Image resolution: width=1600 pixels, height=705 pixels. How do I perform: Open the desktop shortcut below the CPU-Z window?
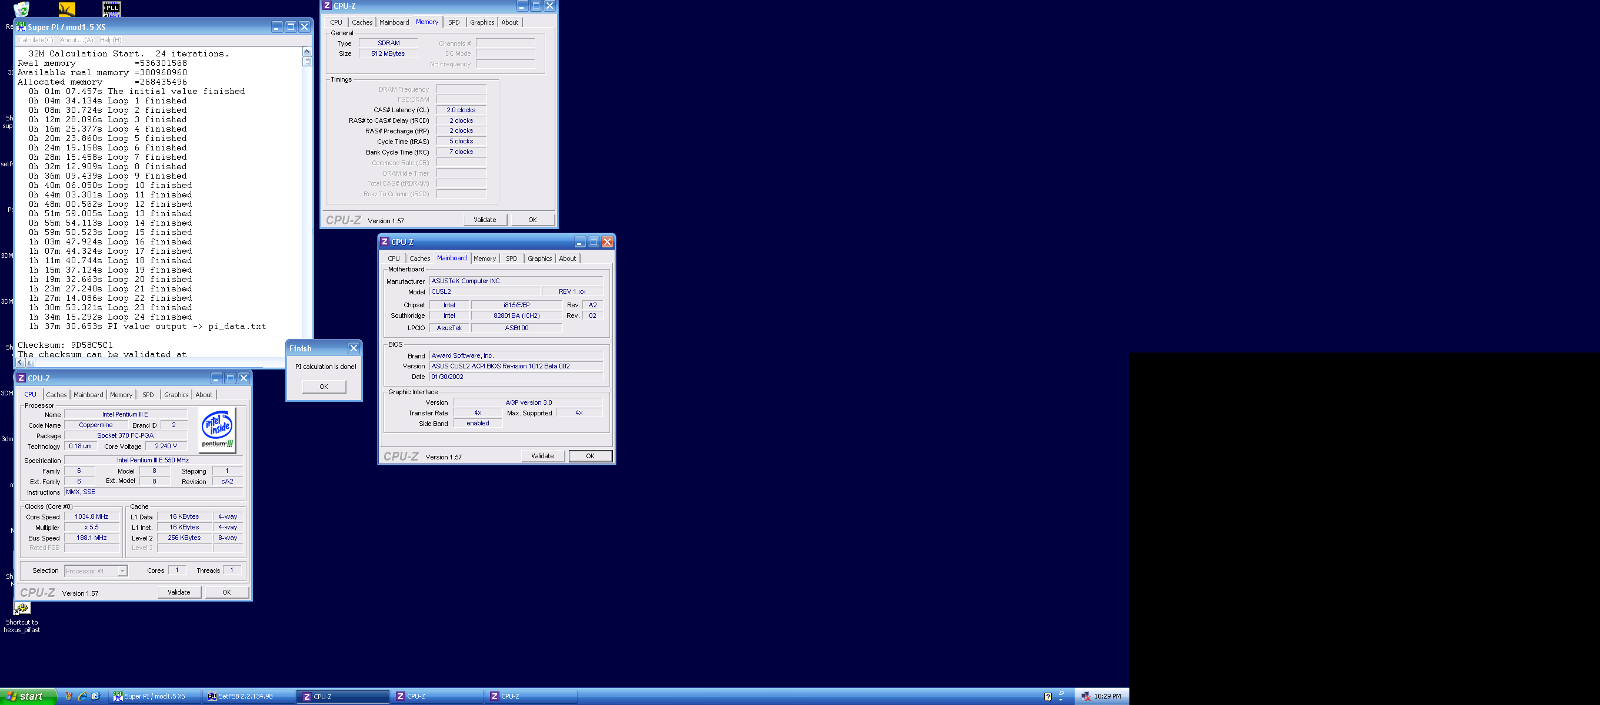point(22,608)
